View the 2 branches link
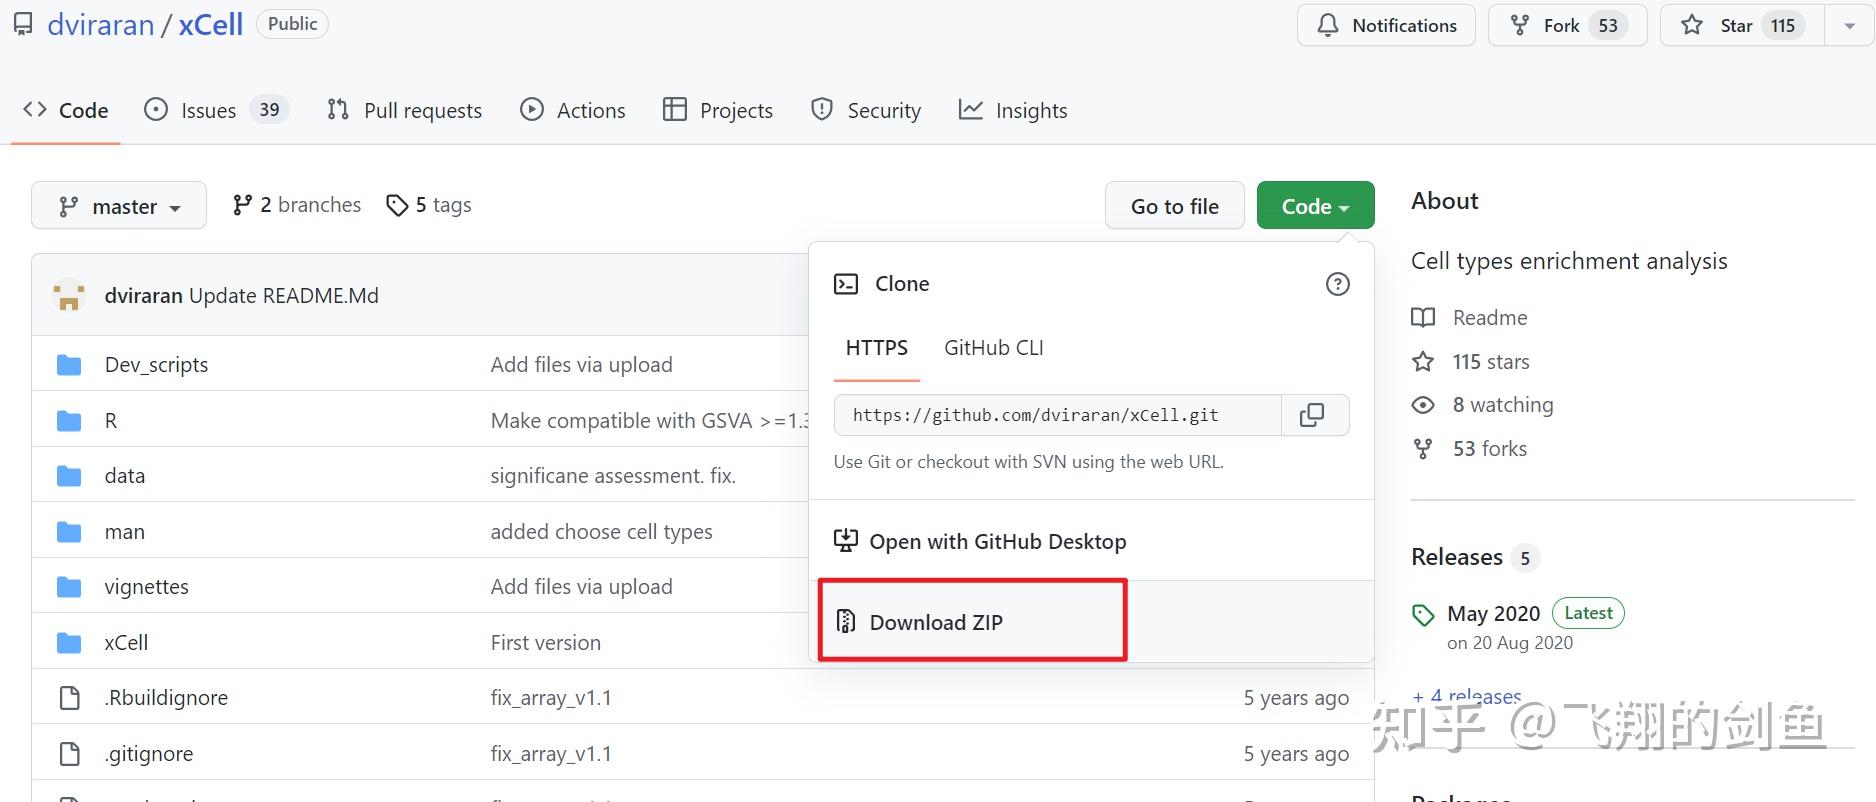 pos(297,205)
